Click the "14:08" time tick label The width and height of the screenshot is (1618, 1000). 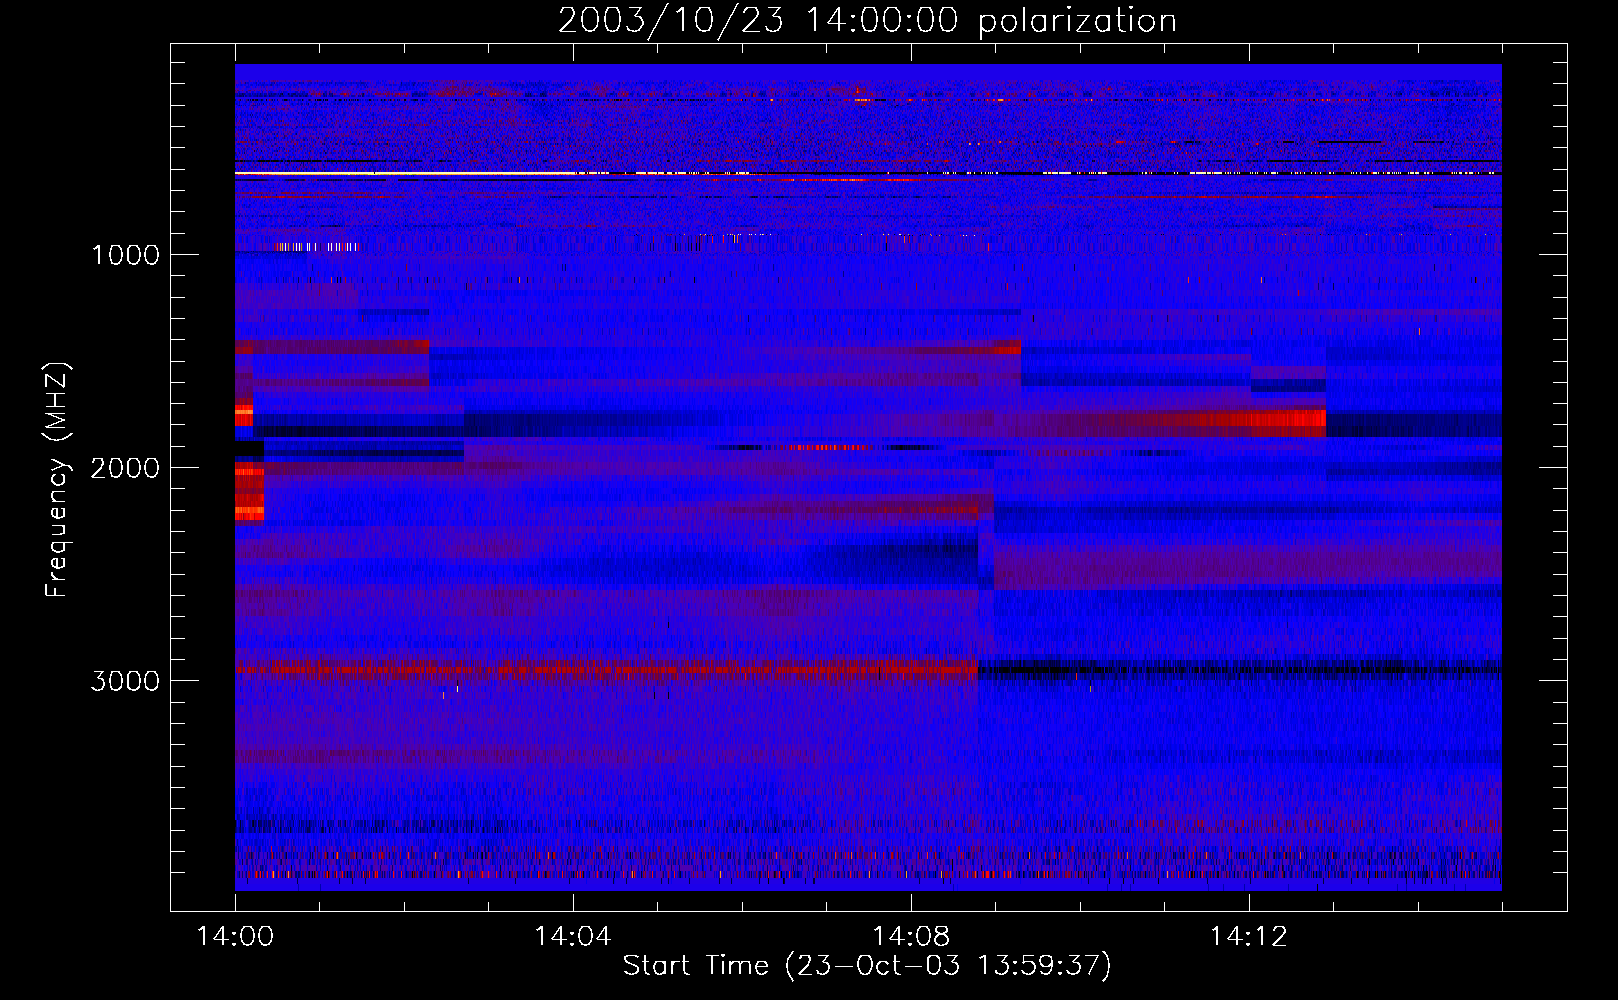[x=910, y=937]
